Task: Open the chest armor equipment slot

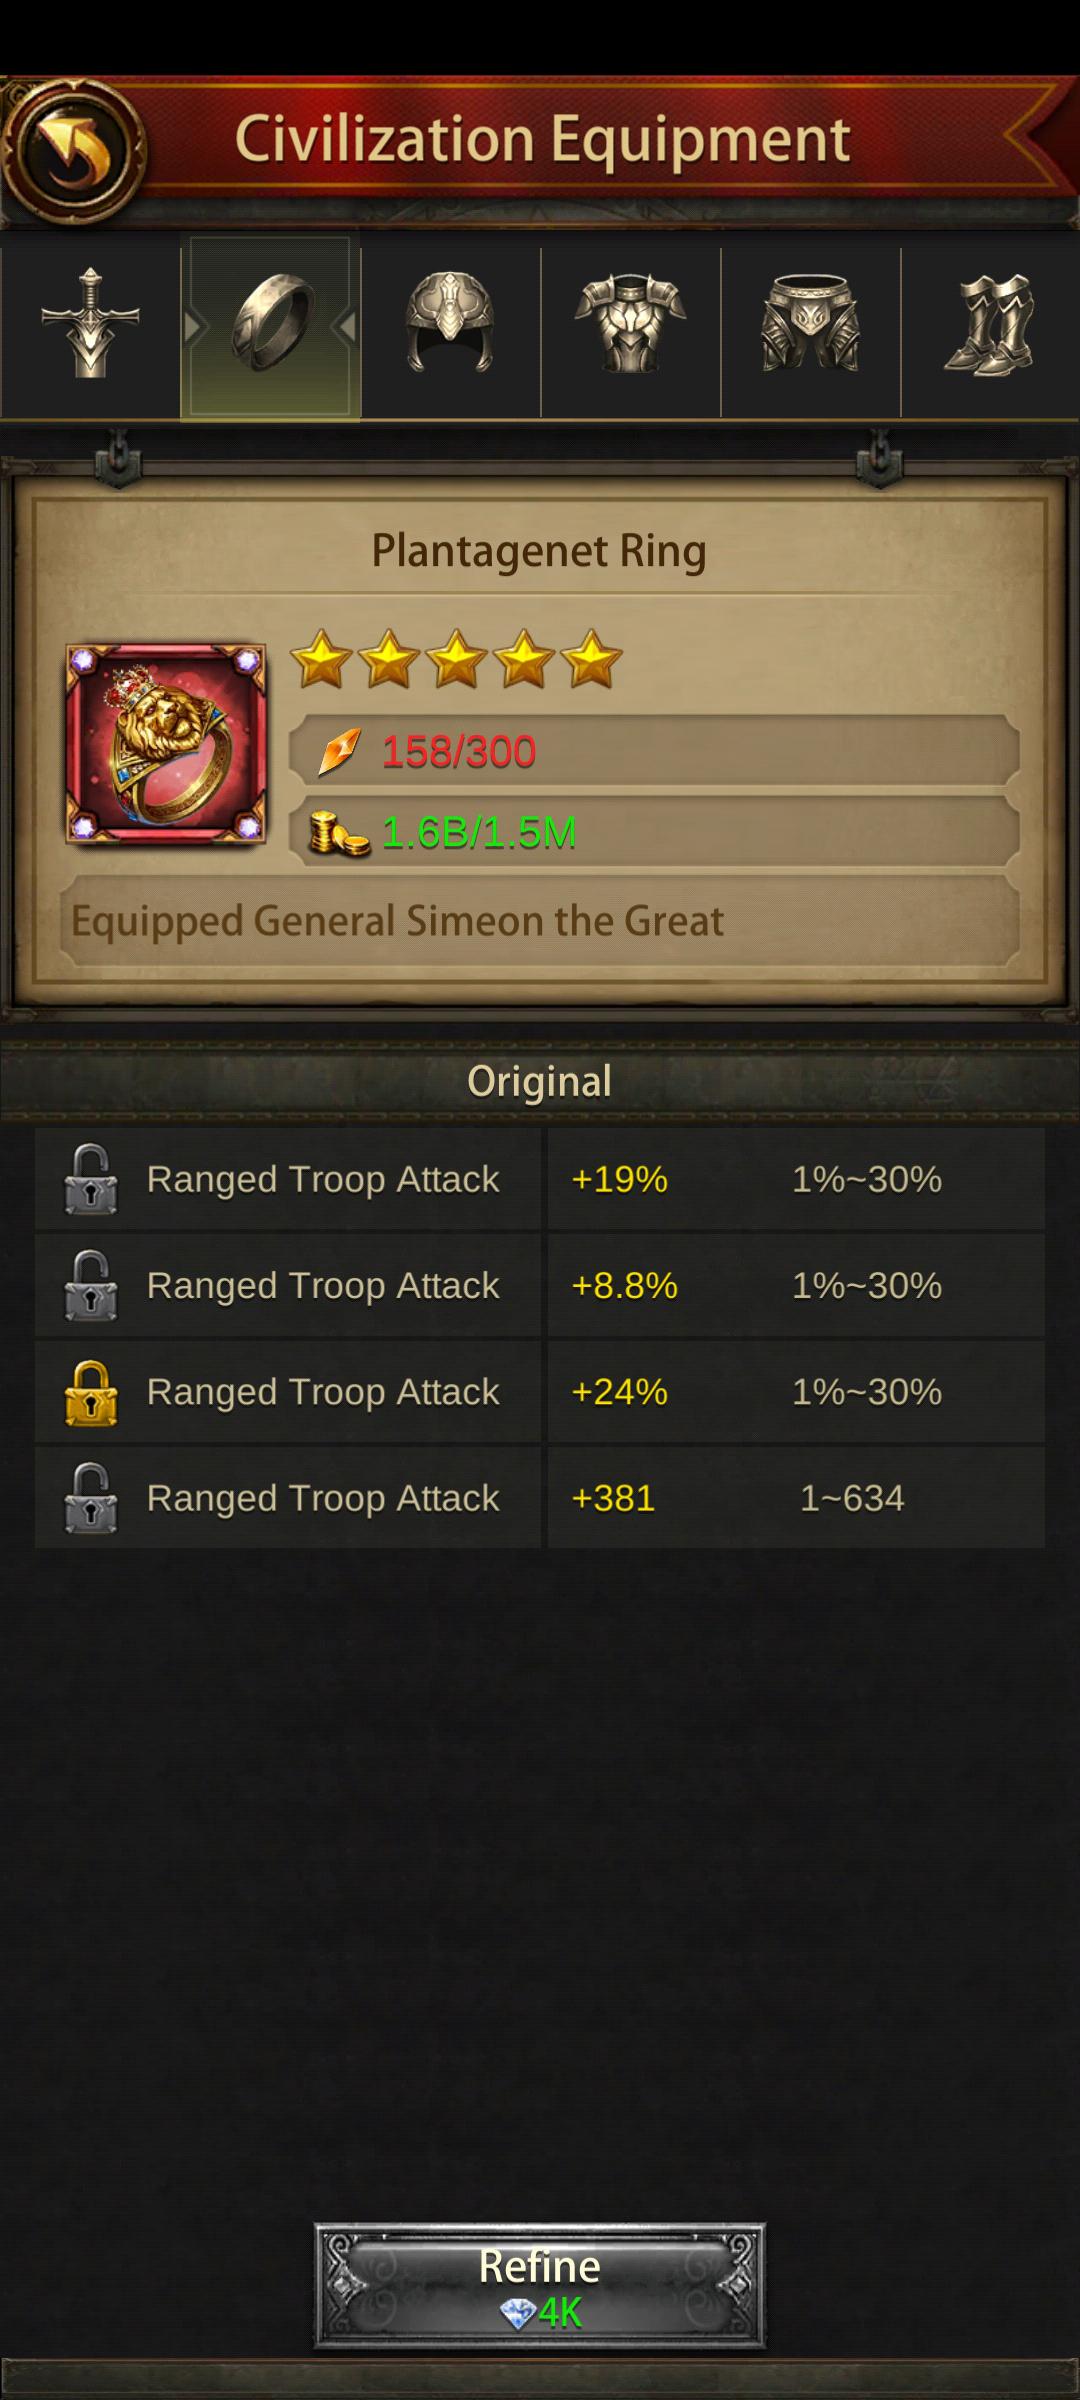Action: (630, 325)
